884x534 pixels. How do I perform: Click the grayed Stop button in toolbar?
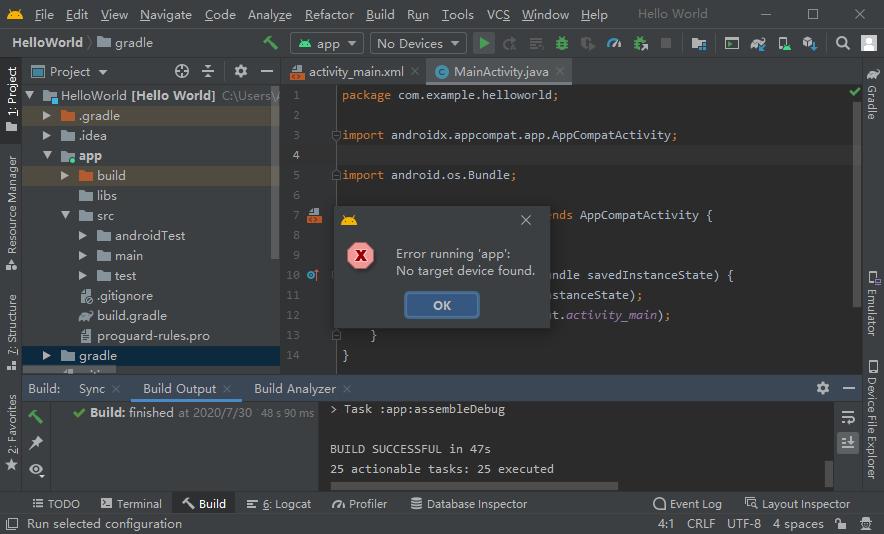(x=666, y=43)
